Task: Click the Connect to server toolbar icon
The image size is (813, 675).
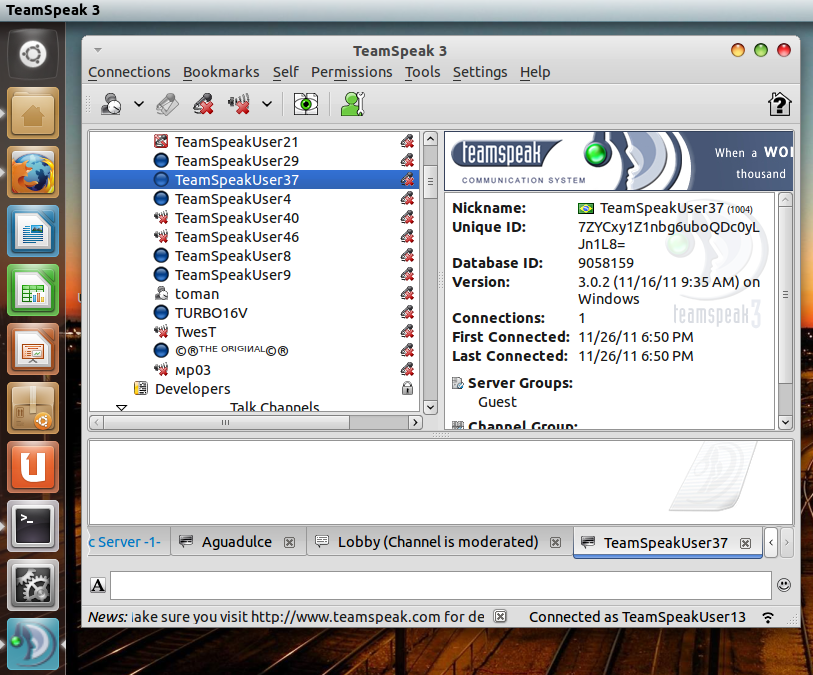Action: pyautogui.click(x=111, y=104)
